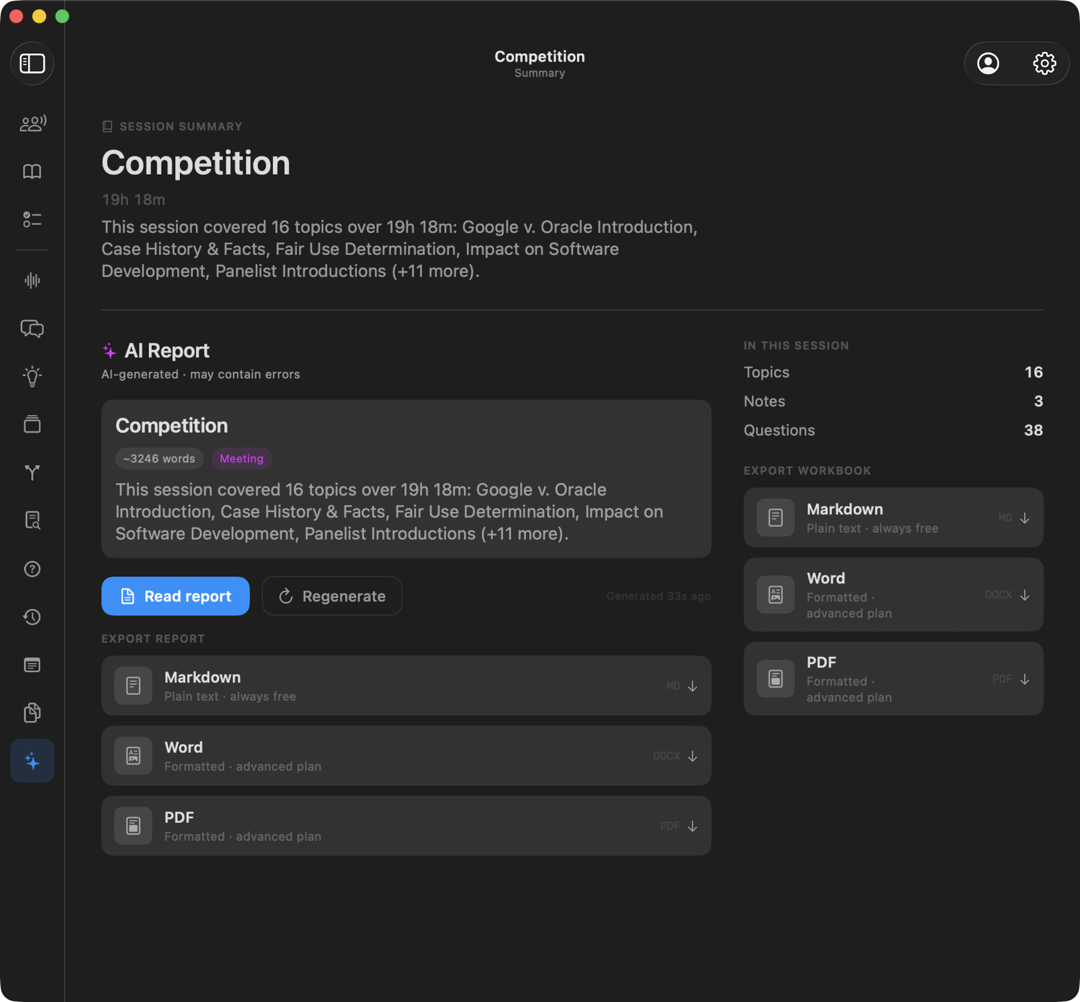Click the Regenerate button
Image resolution: width=1080 pixels, height=1002 pixels.
point(332,596)
